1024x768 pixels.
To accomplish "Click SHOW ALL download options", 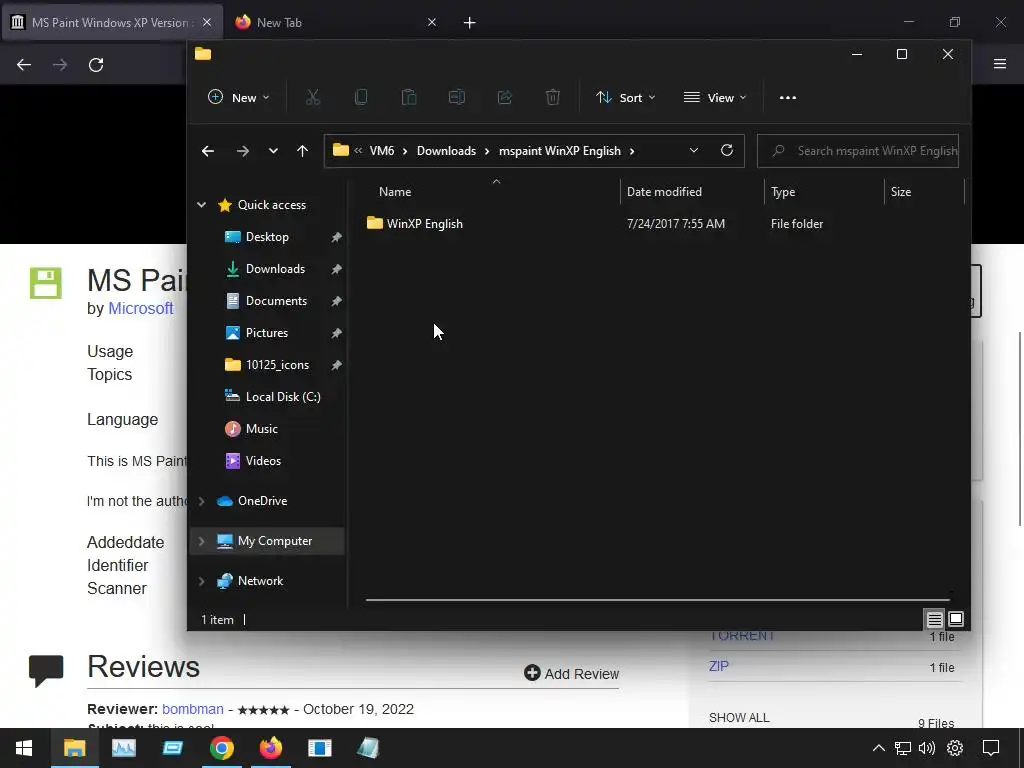I will click(739, 717).
